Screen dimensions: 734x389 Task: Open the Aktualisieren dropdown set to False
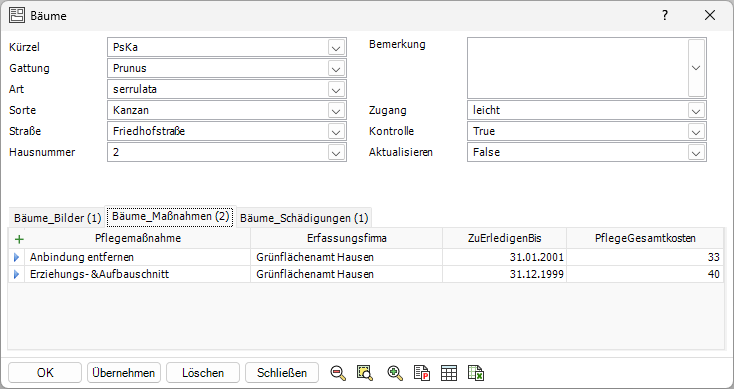click(x=696, y=153)
